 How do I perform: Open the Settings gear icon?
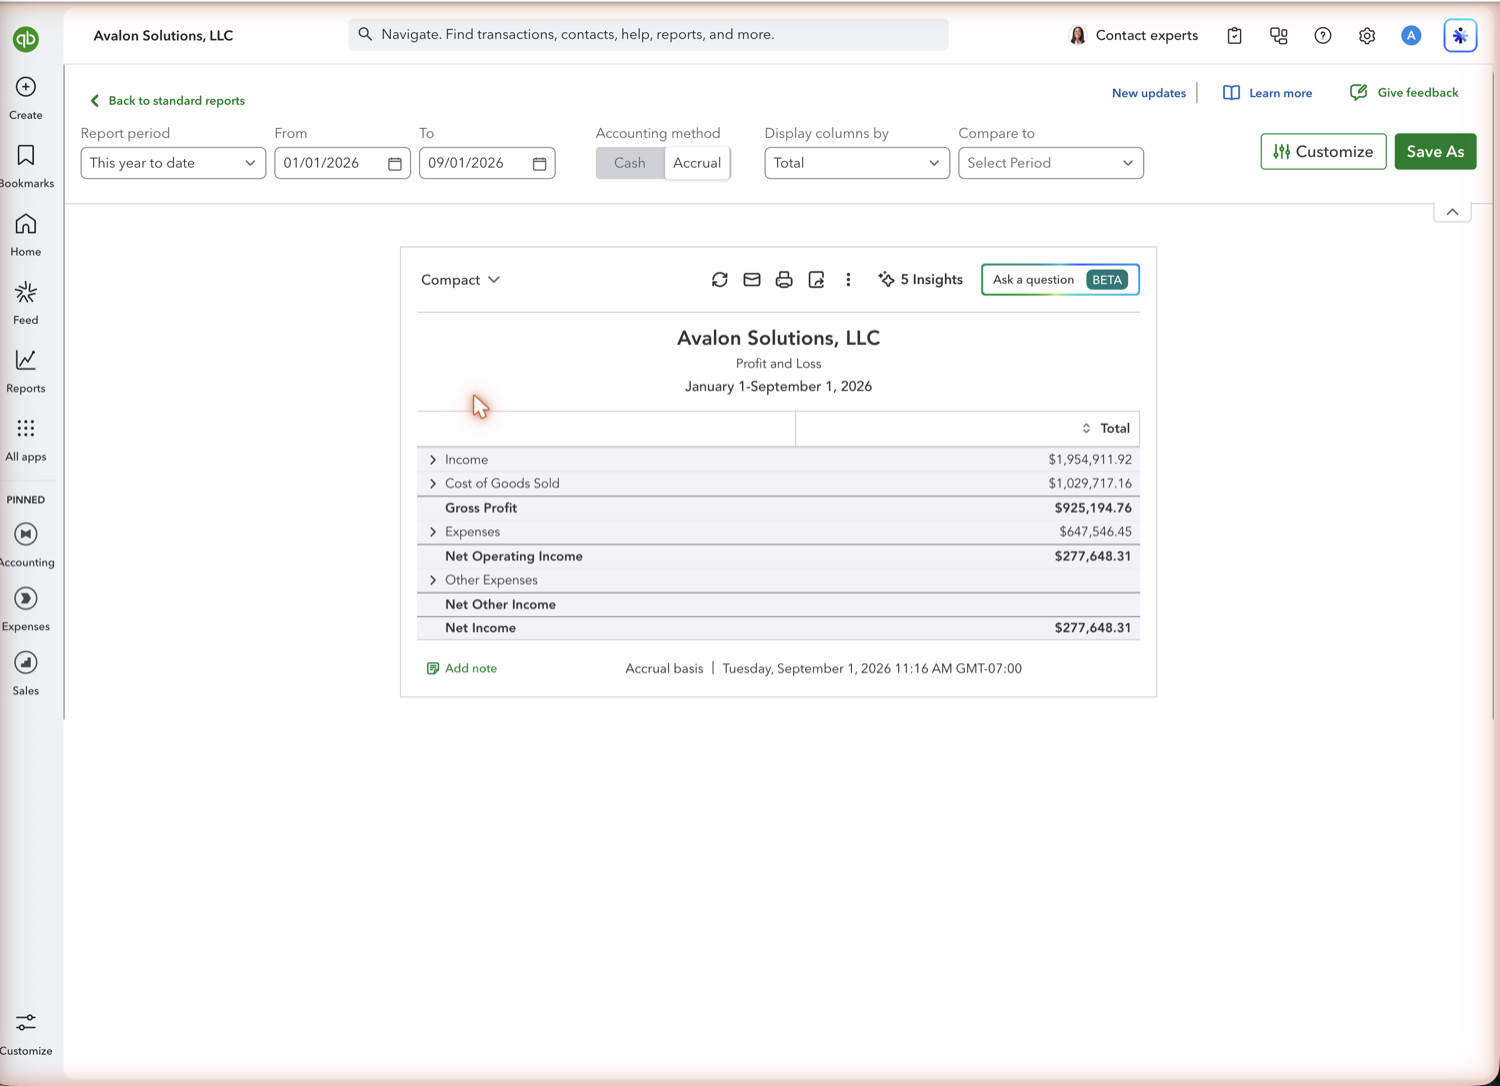click(1367, 36)
